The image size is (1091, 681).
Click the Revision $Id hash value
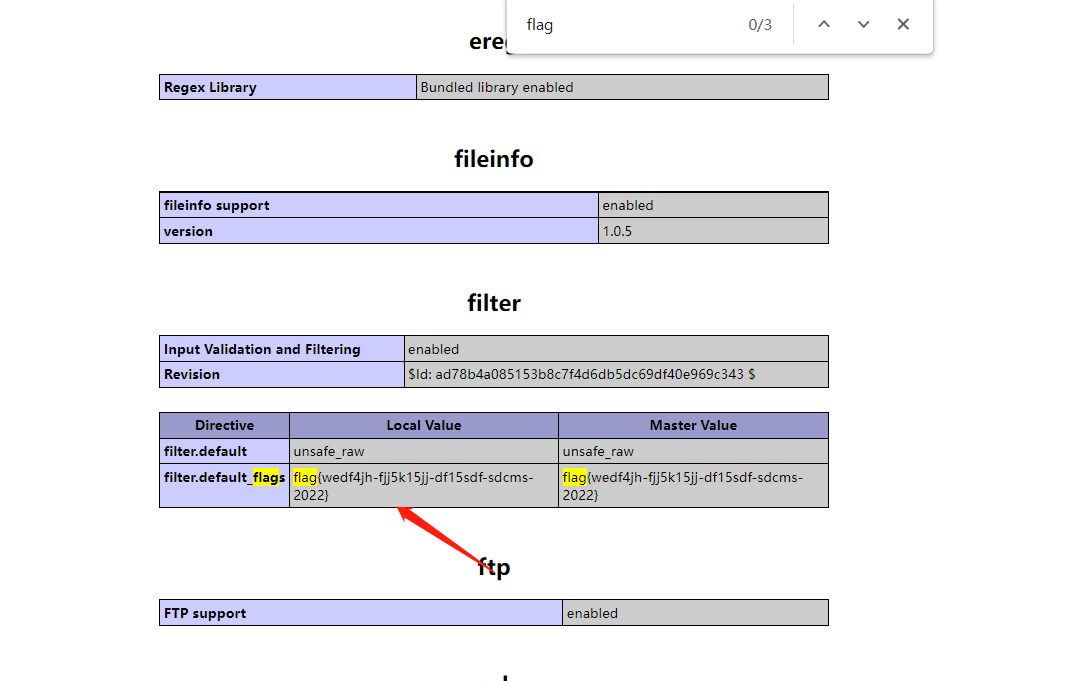coord(581,374)
